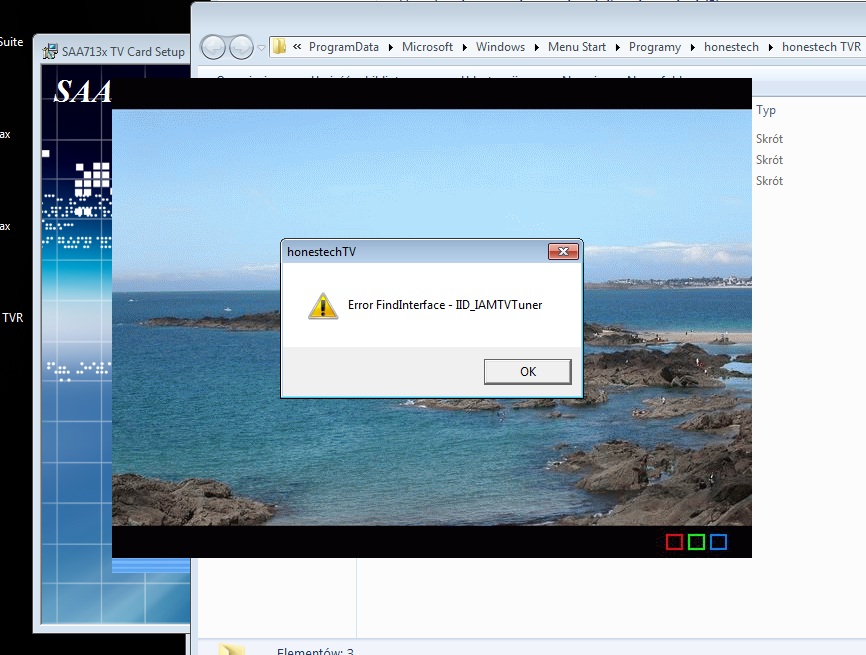Navigate to ProgramData in the address bar
Viewport: 866px width, 655px height.
[344, 47]
